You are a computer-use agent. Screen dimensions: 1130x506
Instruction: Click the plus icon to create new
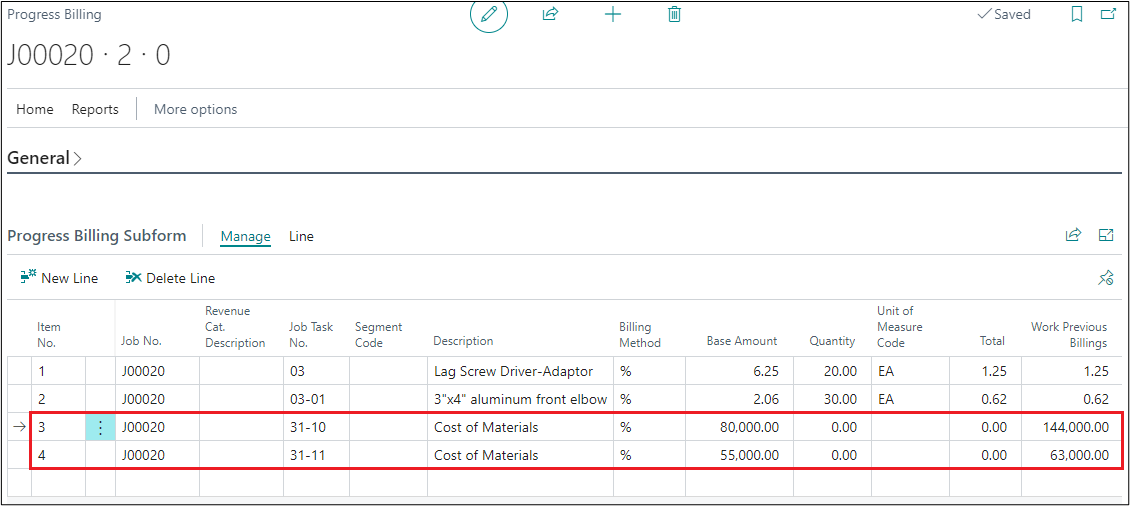[613, 15]
